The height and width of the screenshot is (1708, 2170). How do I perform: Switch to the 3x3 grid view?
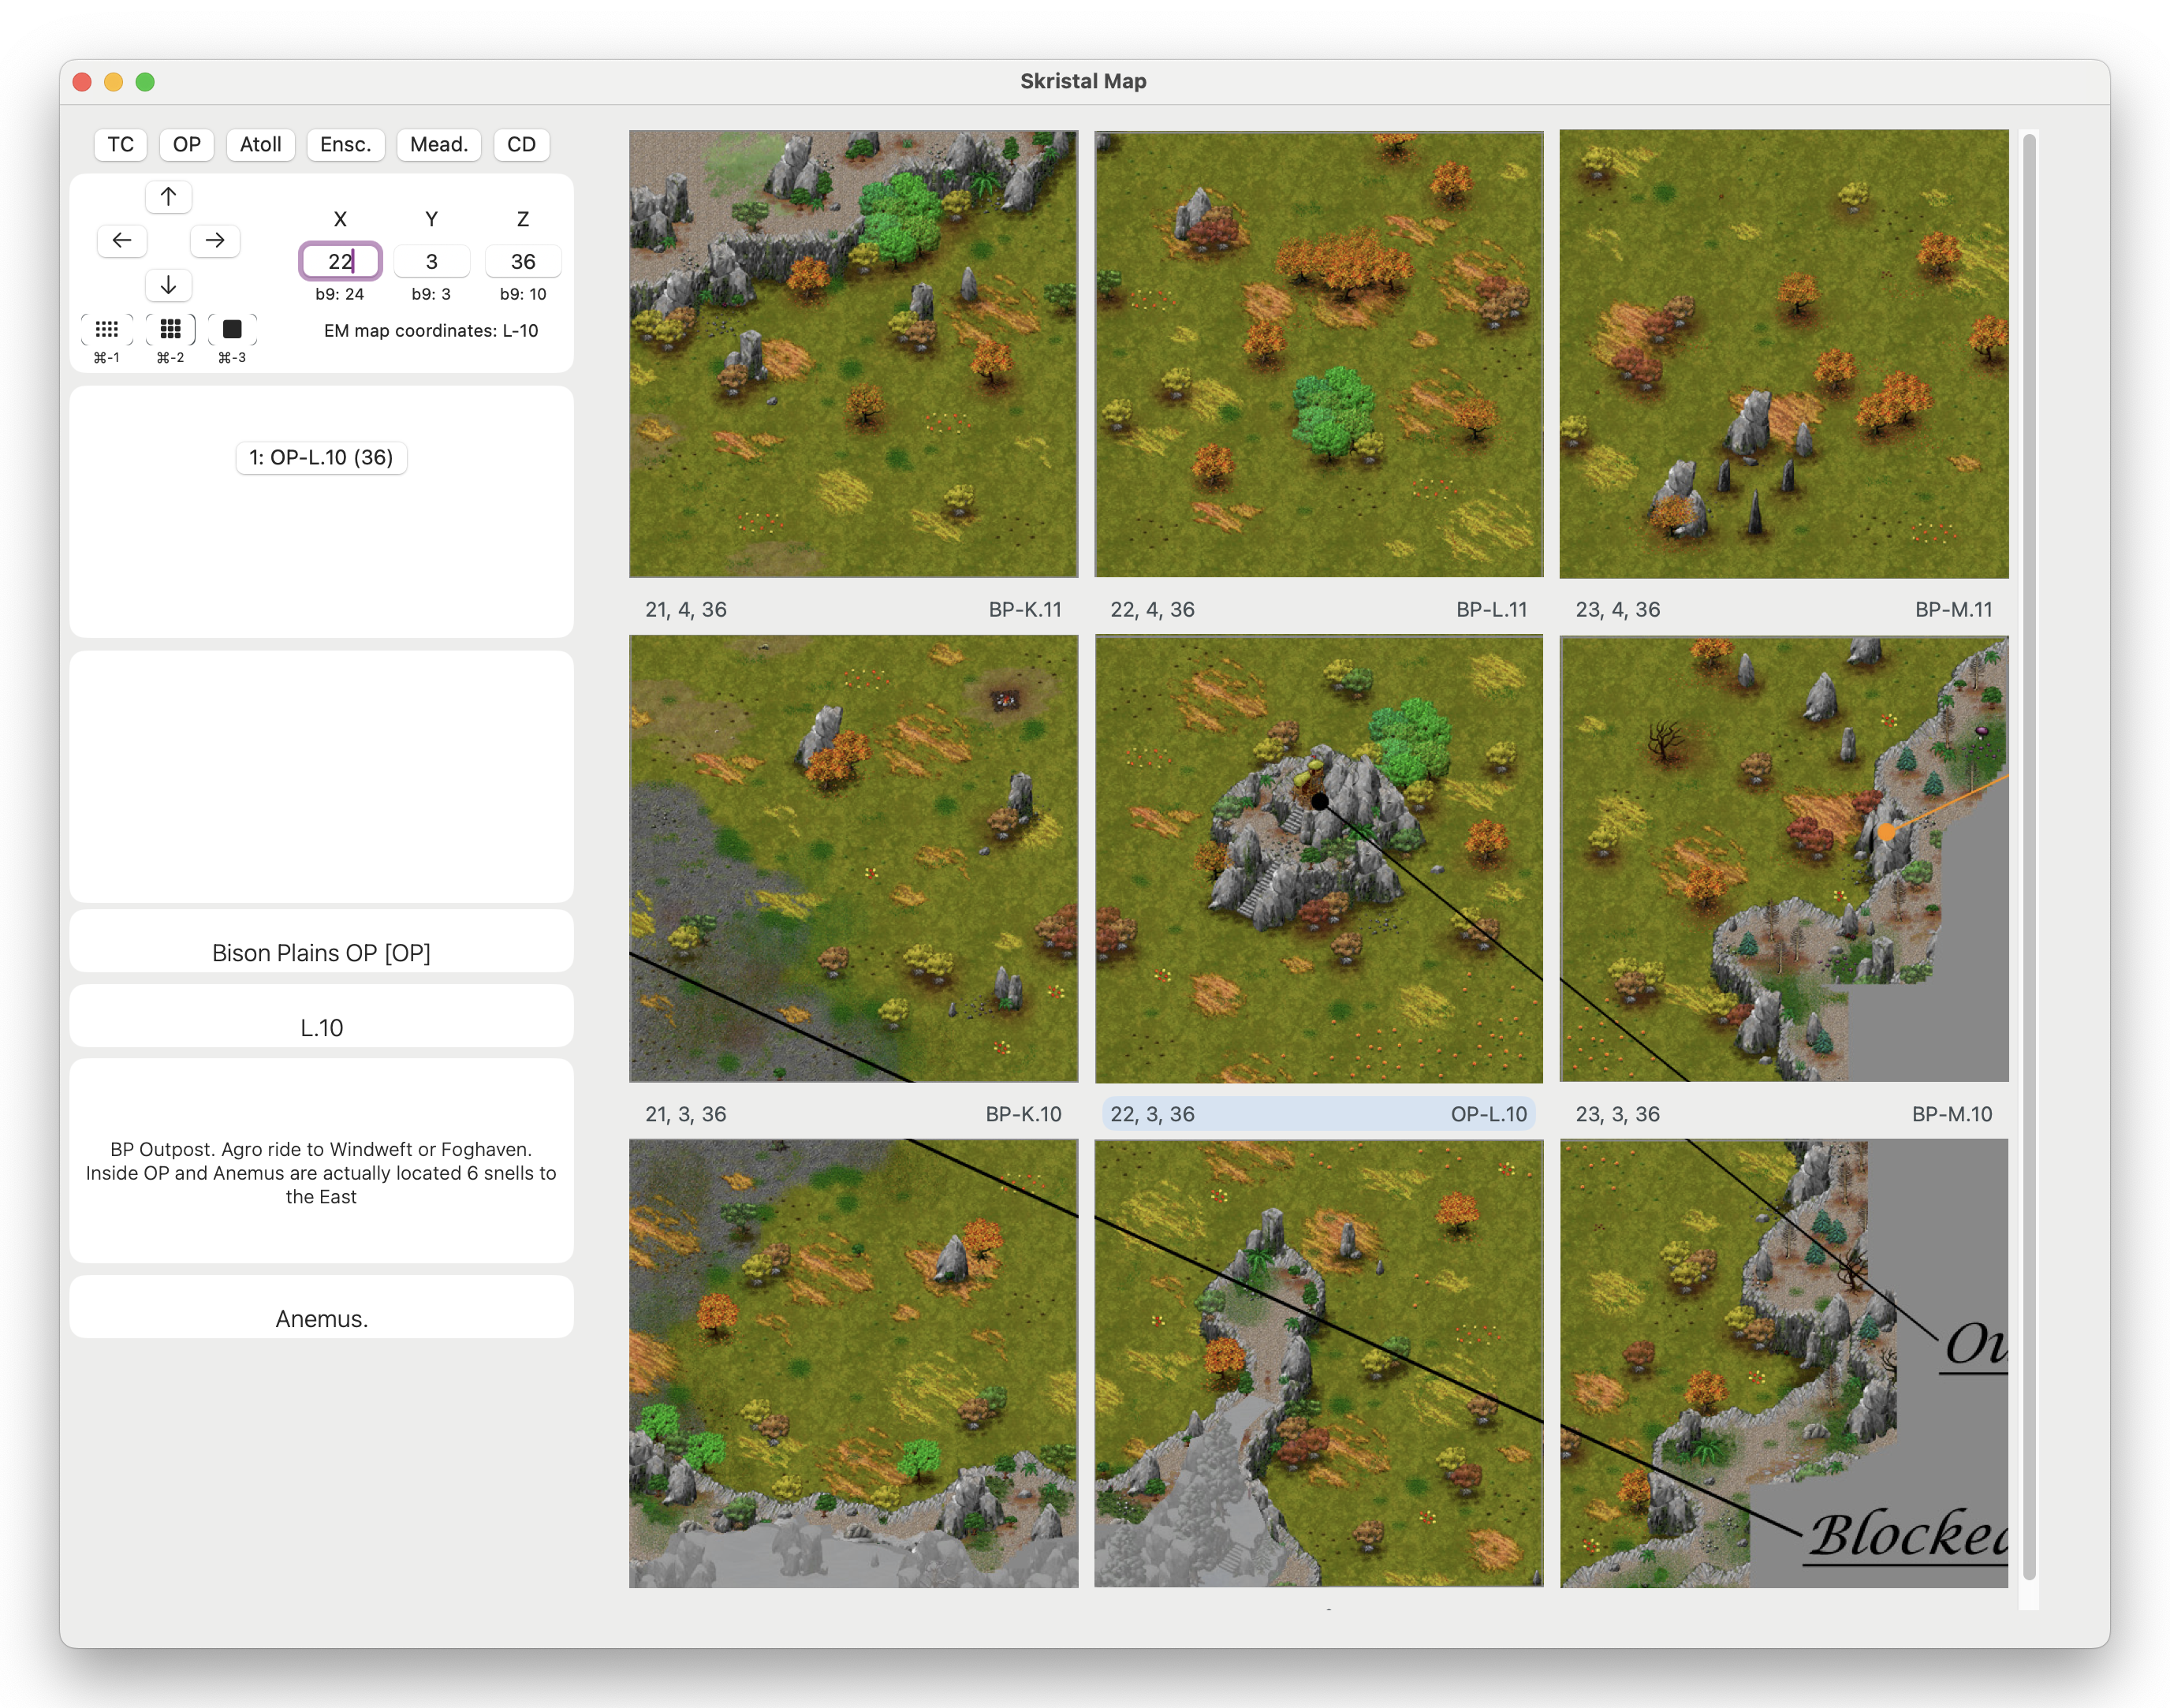point(170,329)
